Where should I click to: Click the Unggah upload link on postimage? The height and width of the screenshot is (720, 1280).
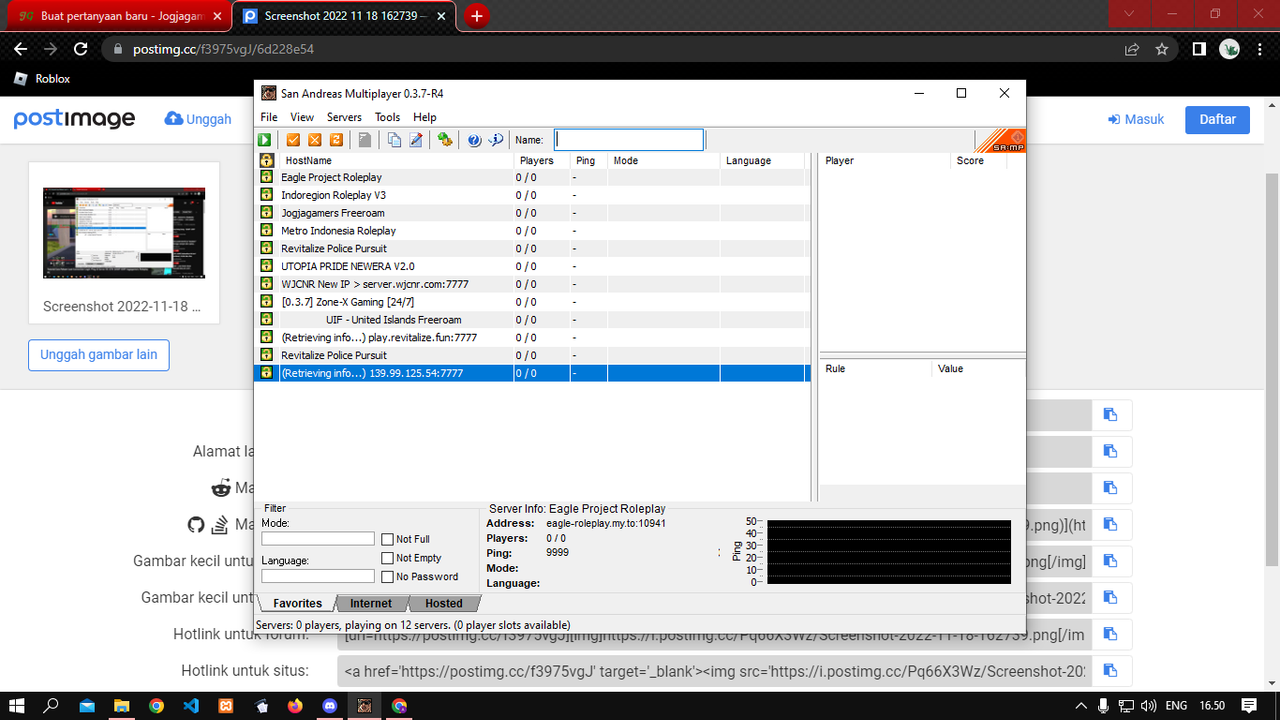pos(198,119)
